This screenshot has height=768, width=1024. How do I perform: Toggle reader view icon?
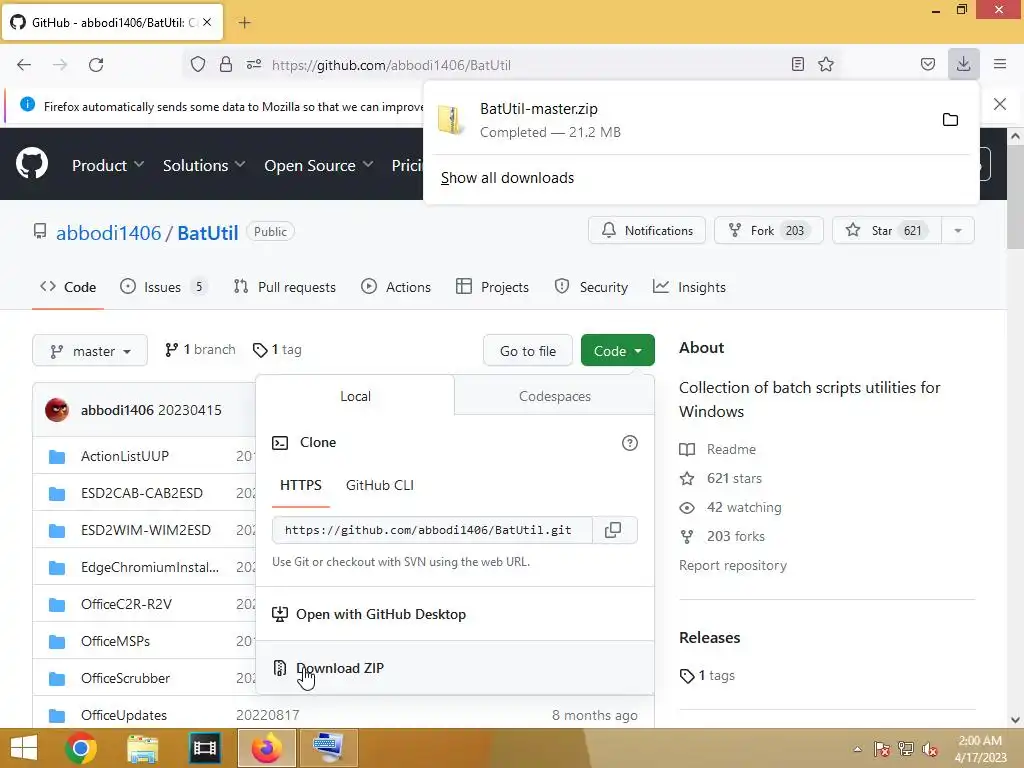click(797, 65)
